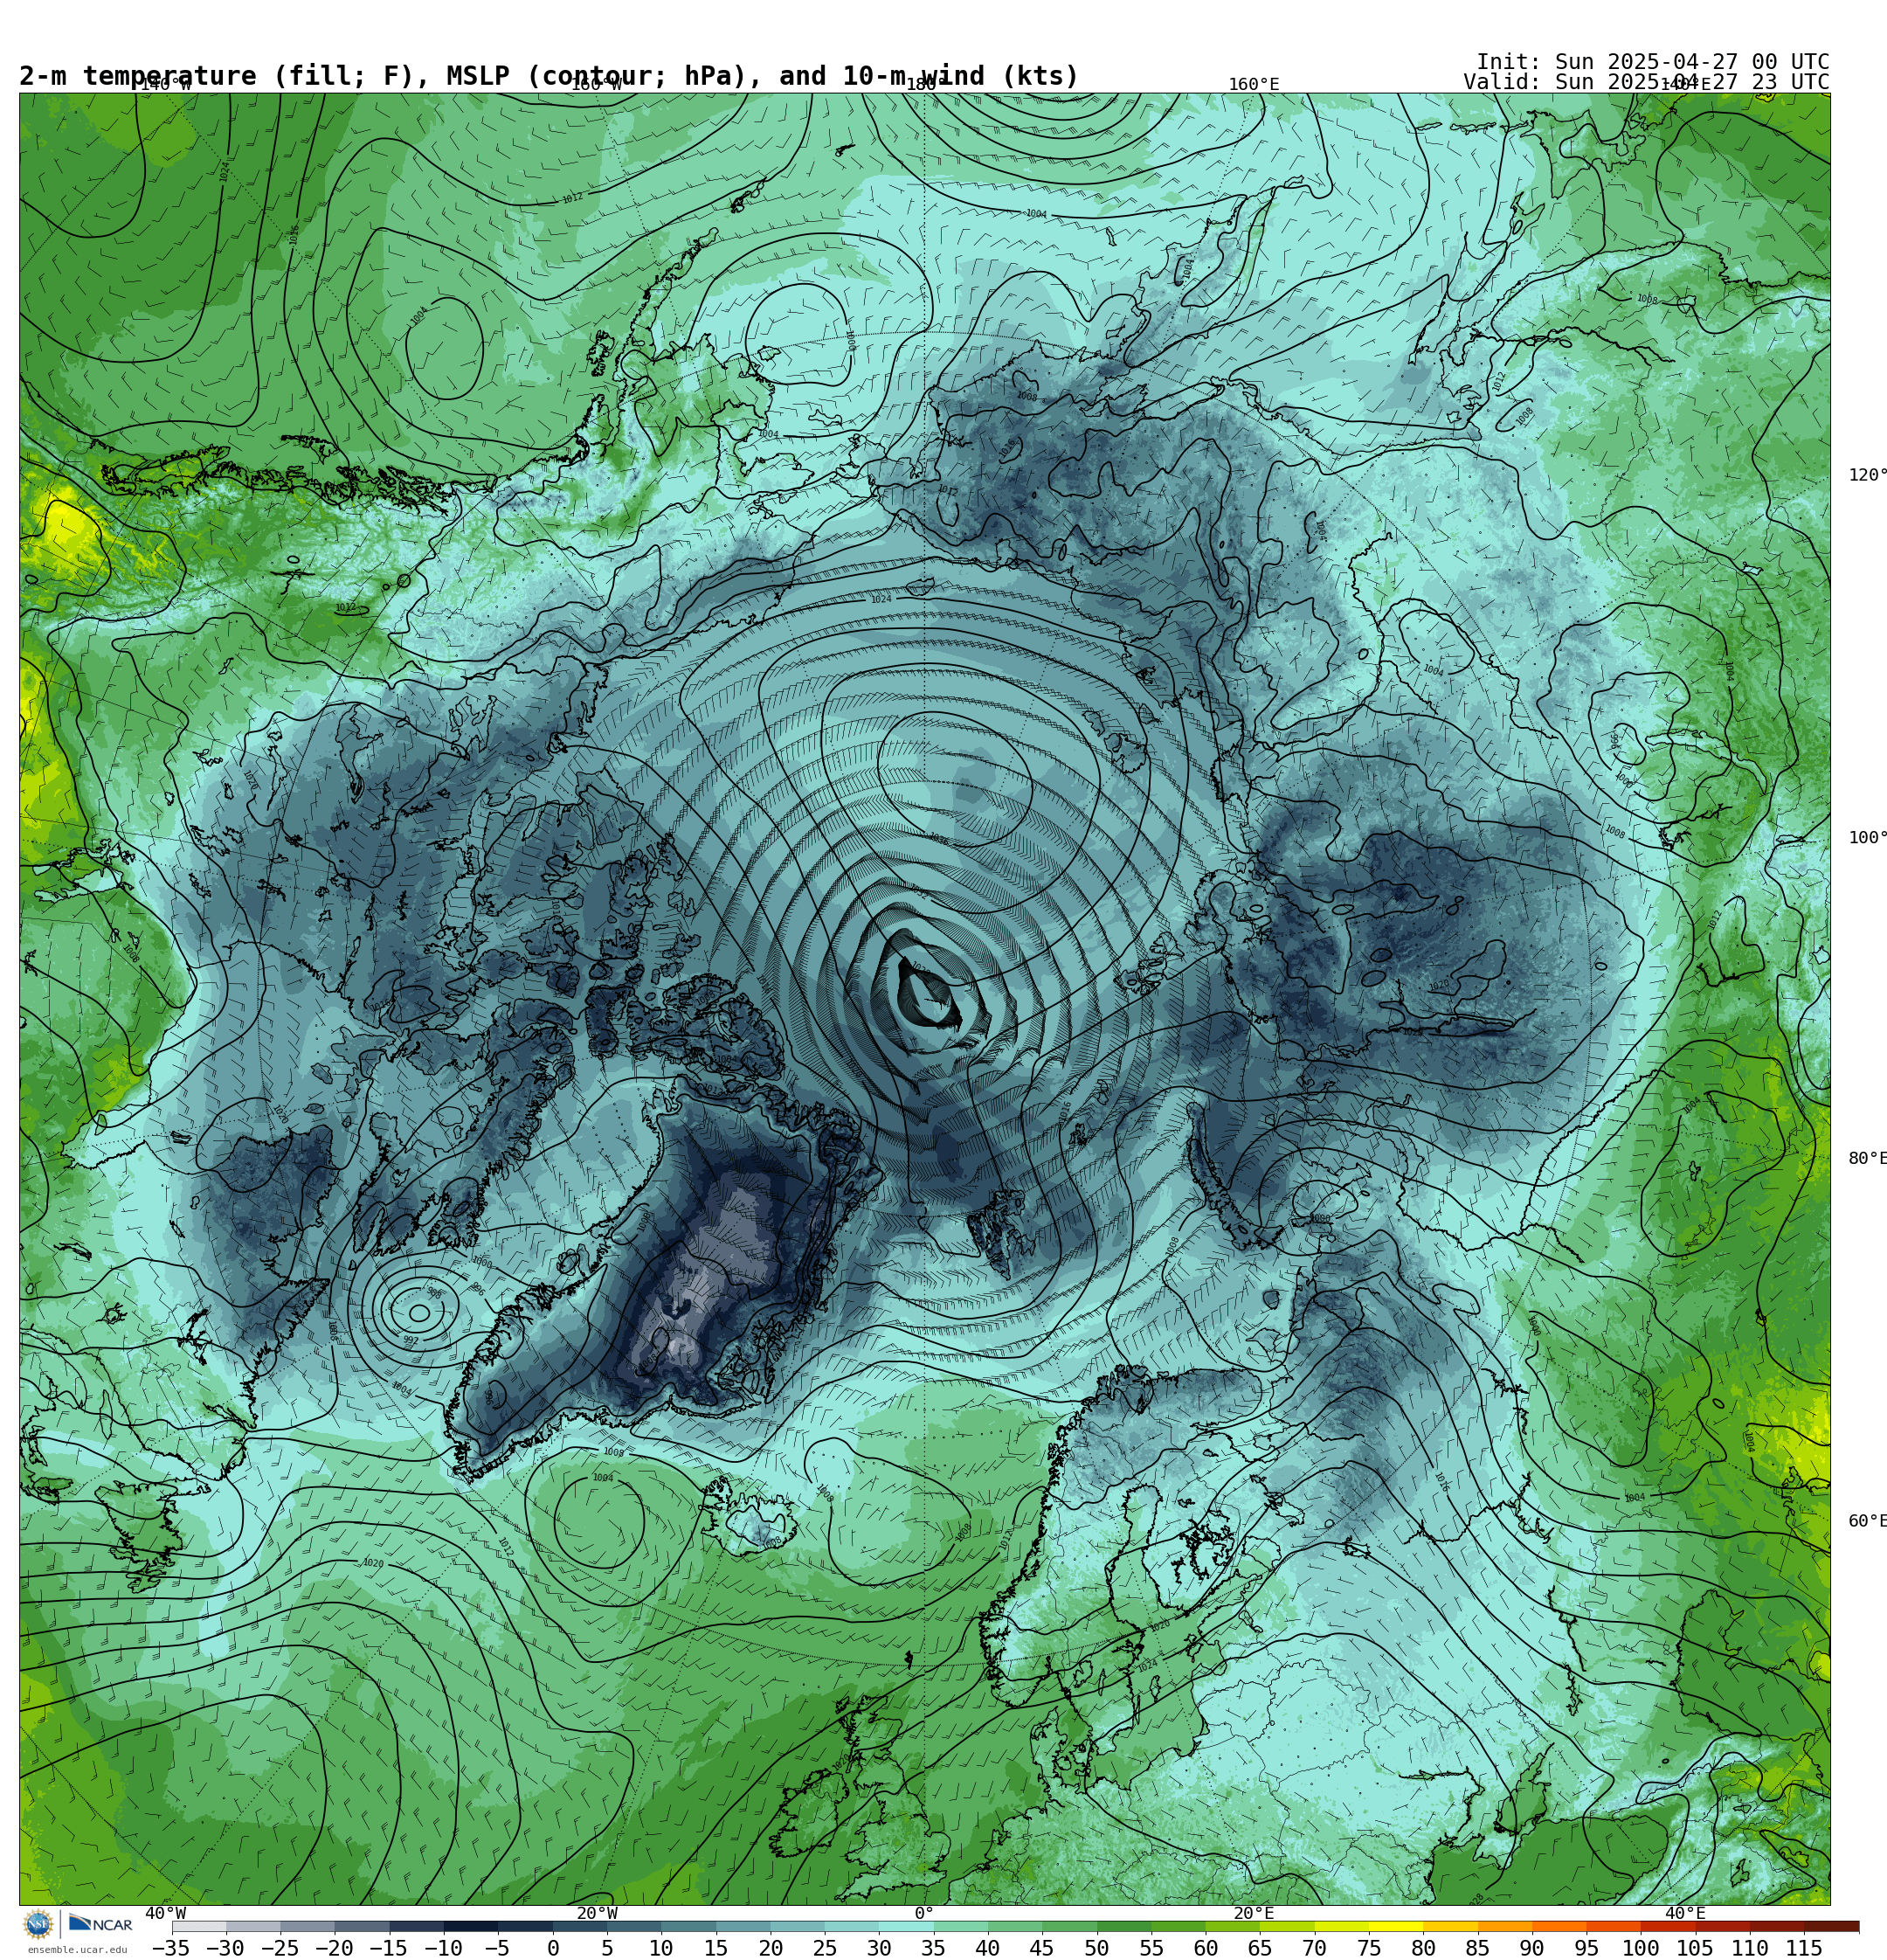Screen dimensions: 1887x1960
Task: Click the '60' colorbar tick label
Action: tap(1205, 1948)
